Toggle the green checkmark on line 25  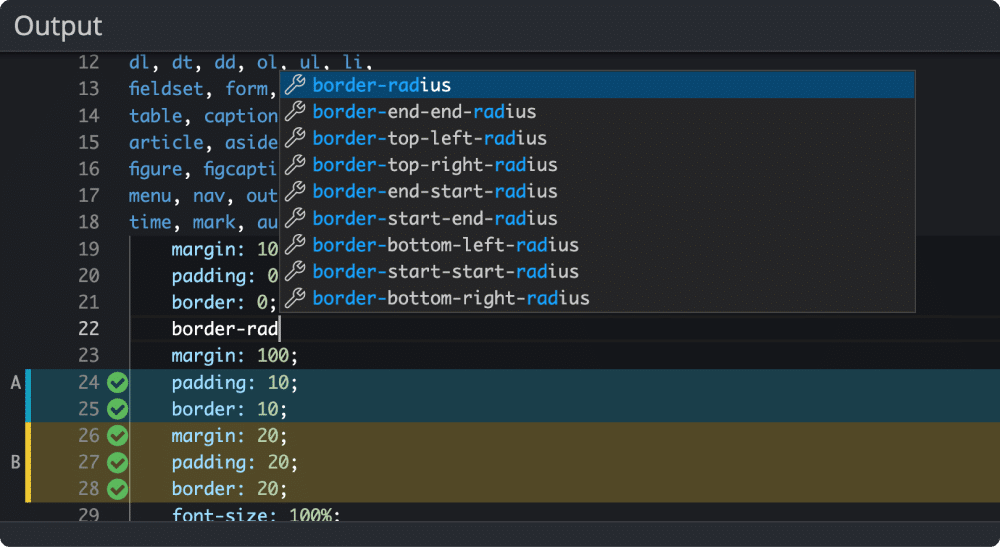point(117,409)
